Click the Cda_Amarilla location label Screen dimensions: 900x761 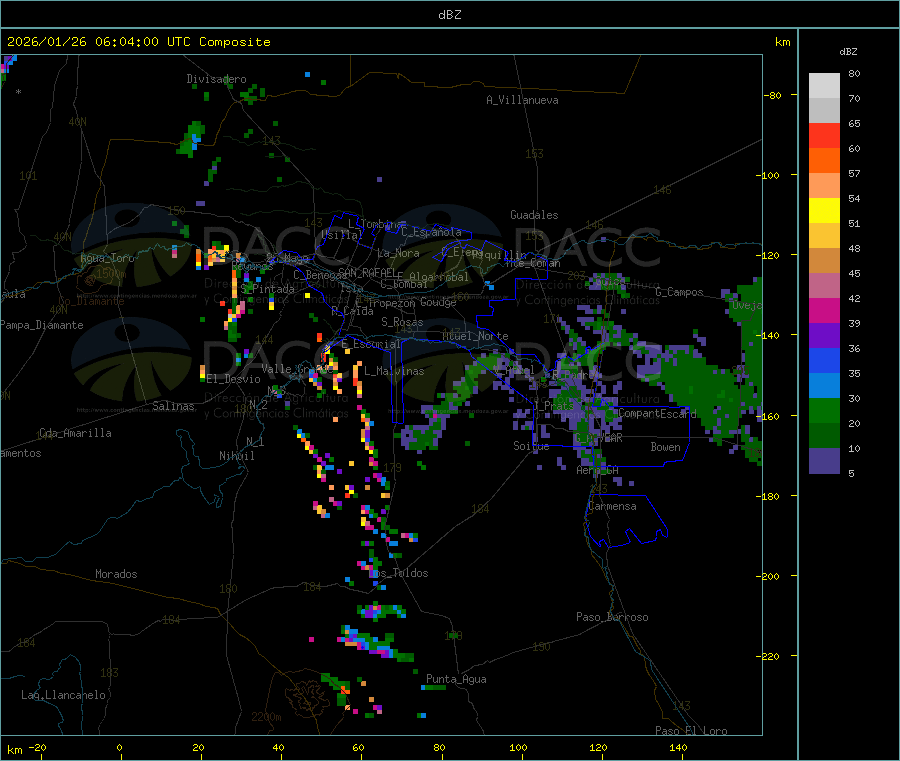pyautogui.click(x=75, y=433)
